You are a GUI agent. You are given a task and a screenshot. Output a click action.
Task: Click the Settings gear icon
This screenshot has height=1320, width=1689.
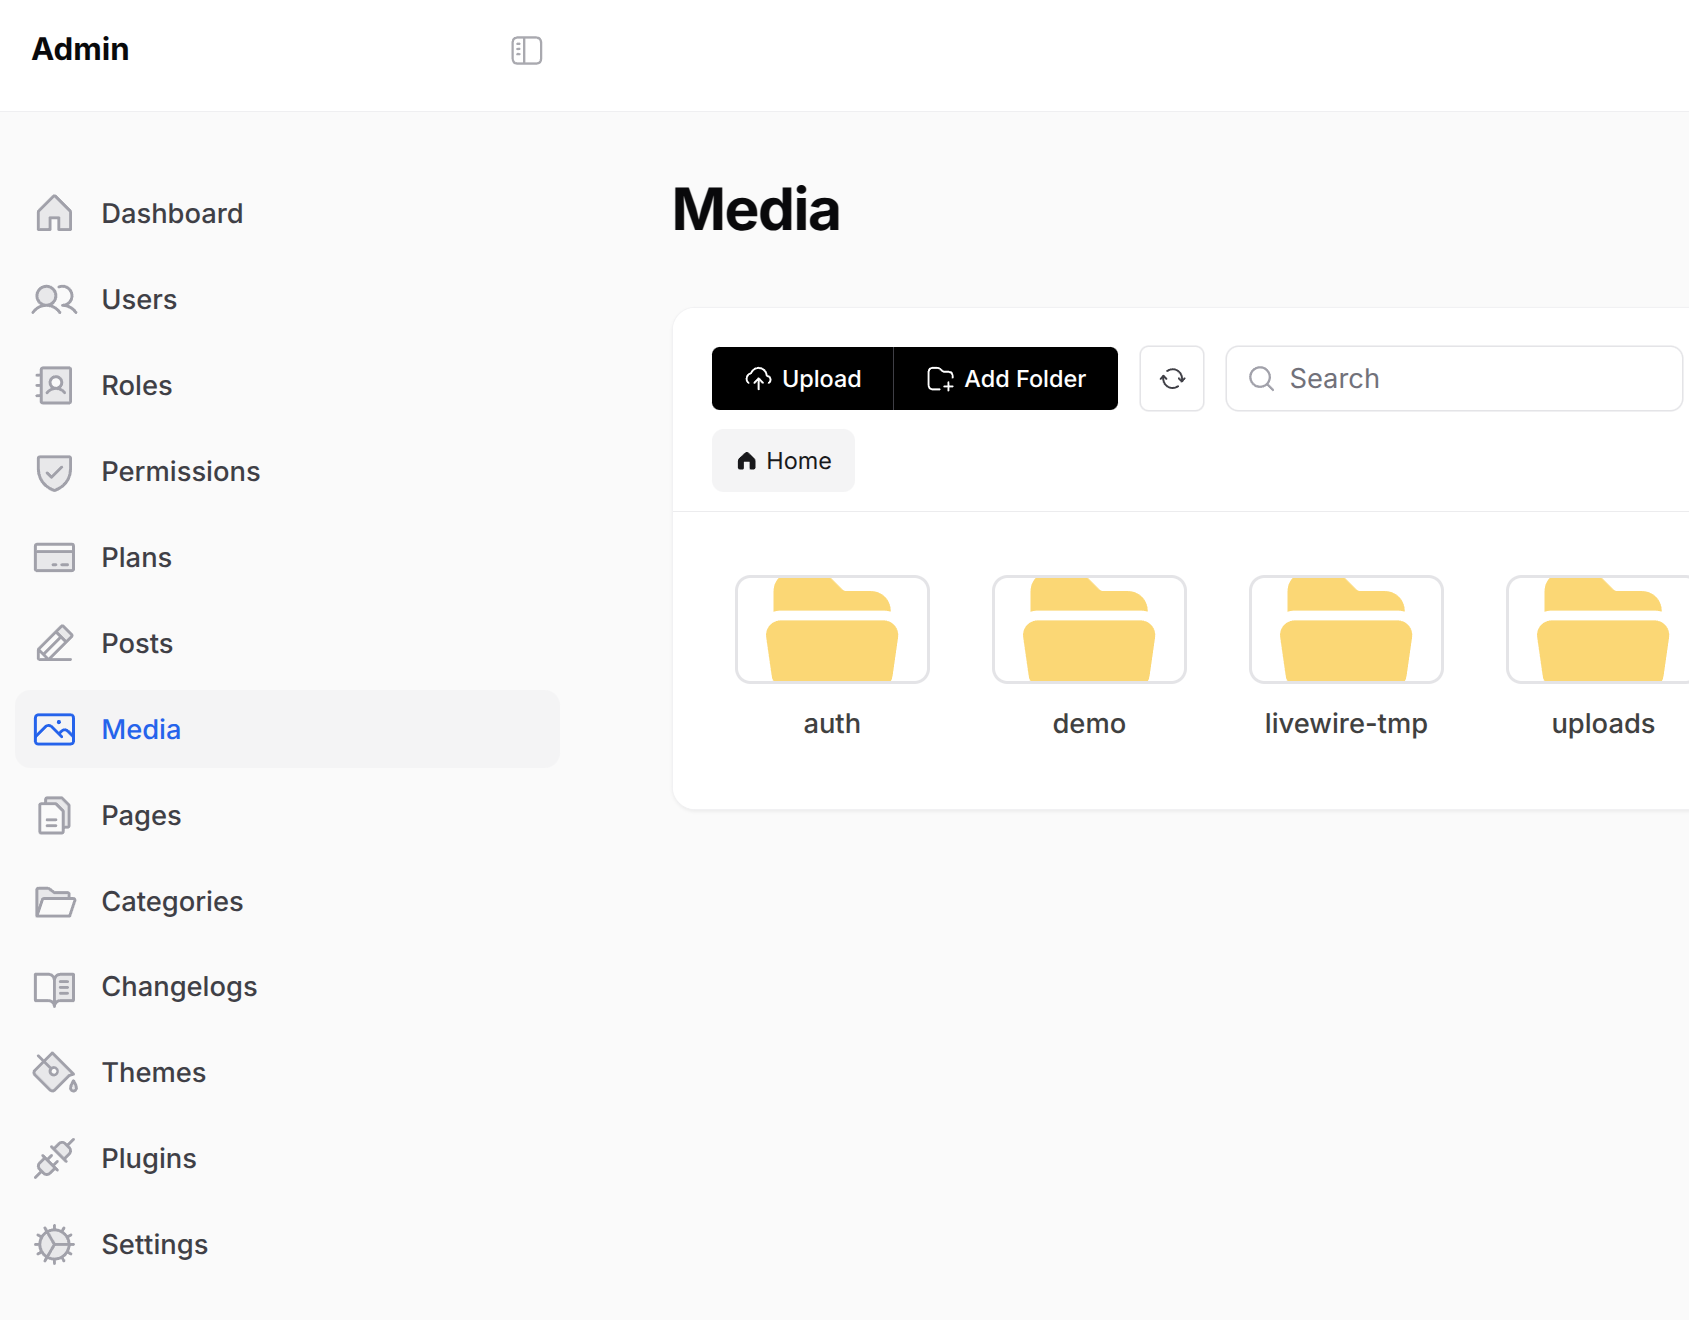(54, 1244)
